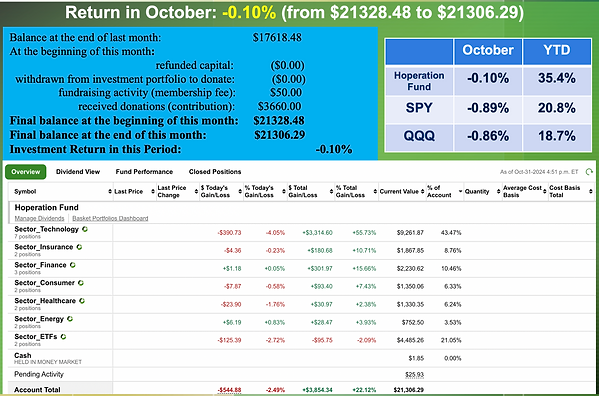Open the Fund Performance tab
The width and height of the screenshot is (599, 396).
click(144, 172)
